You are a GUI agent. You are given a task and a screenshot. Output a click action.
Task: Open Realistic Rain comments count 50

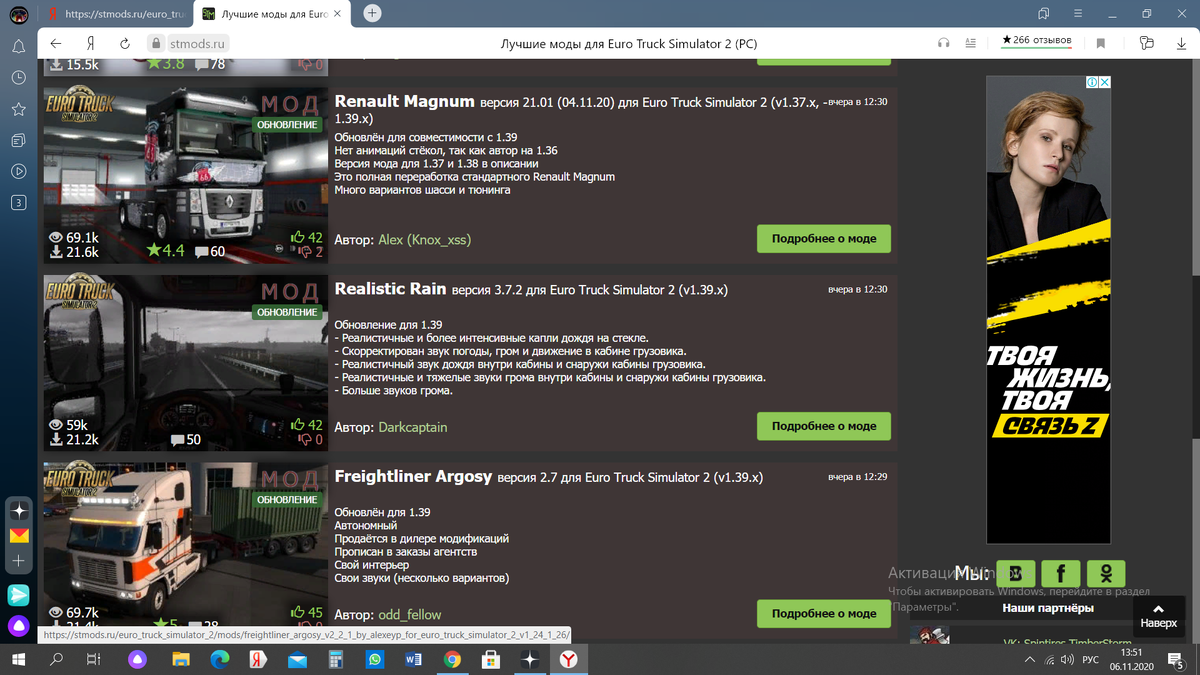tap(186, 439)
